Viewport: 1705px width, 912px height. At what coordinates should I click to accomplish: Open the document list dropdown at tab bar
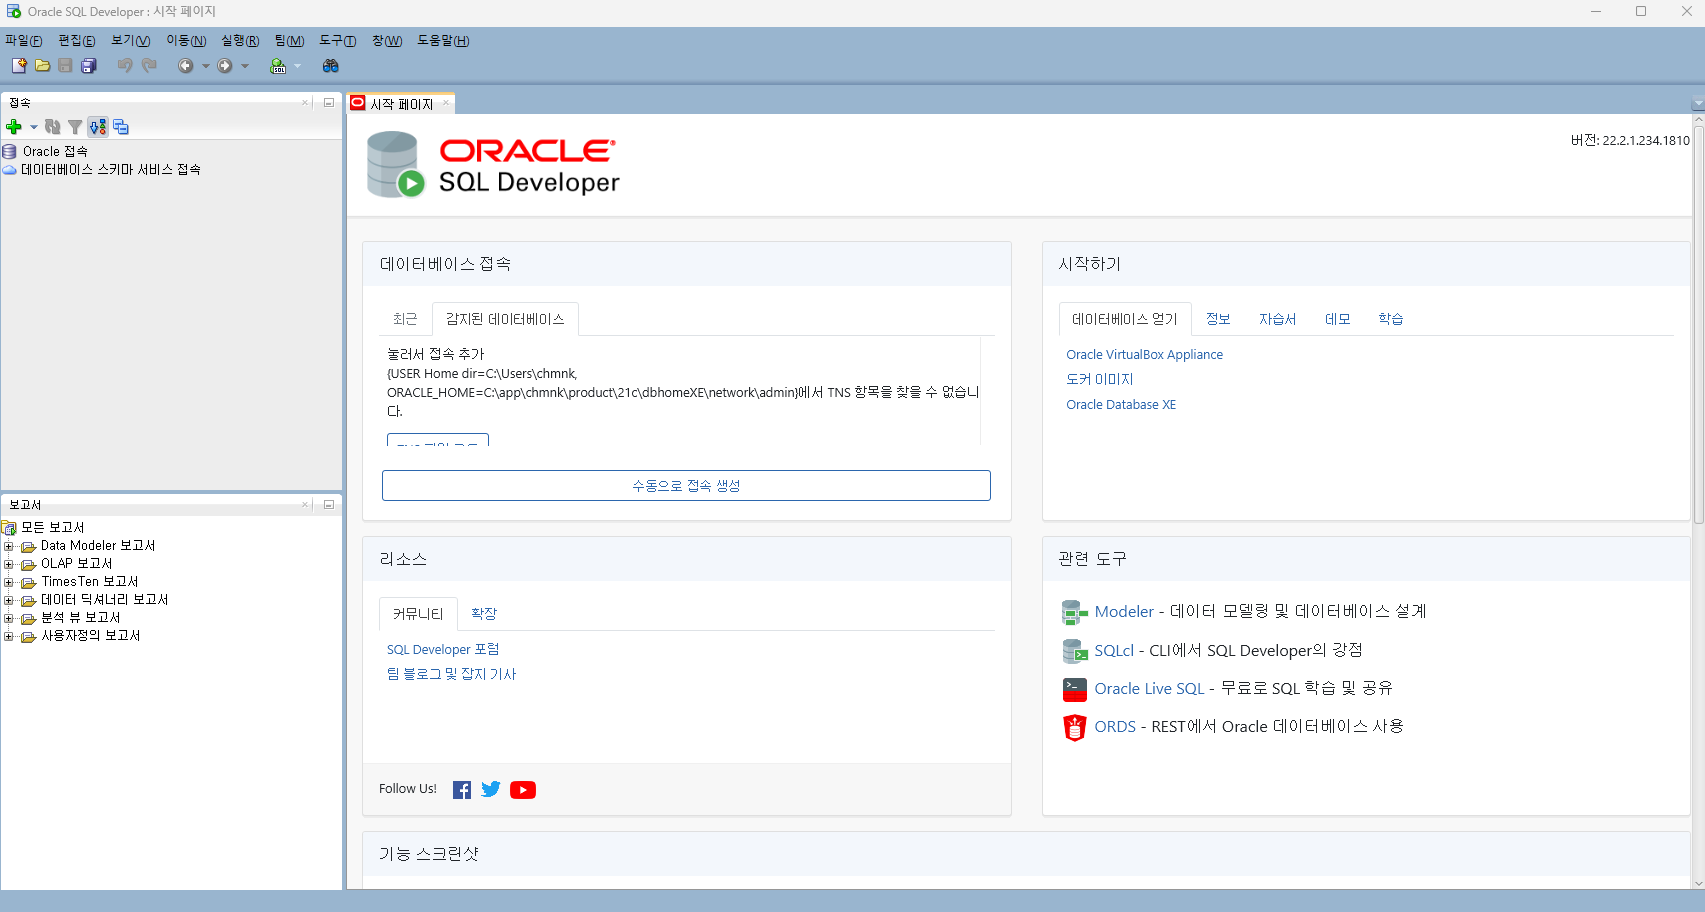1697,104
